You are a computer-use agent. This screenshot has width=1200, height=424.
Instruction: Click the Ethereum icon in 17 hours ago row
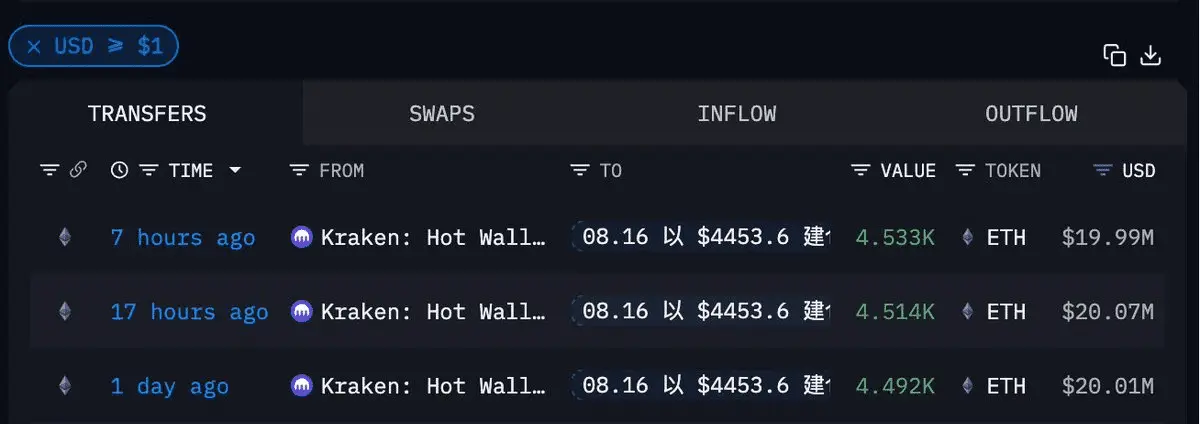coord(65,312)
